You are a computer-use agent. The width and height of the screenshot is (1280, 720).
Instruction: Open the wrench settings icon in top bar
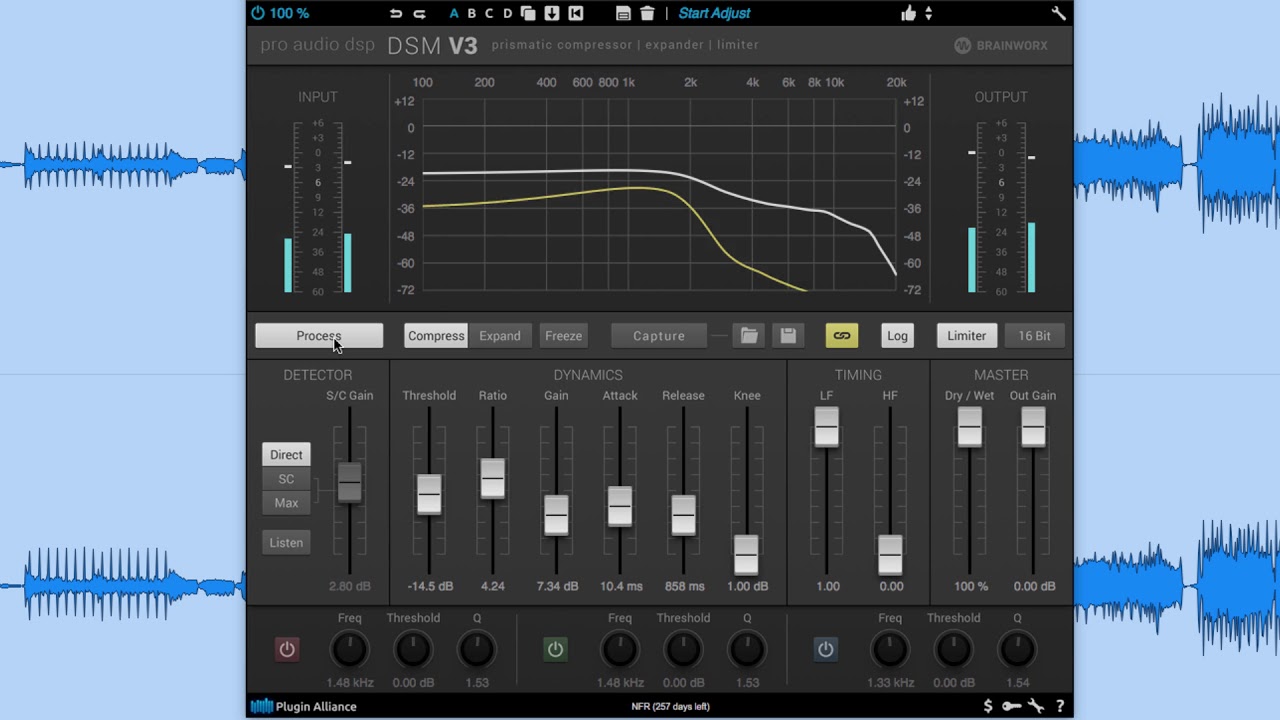click(x=1058, y=13)
